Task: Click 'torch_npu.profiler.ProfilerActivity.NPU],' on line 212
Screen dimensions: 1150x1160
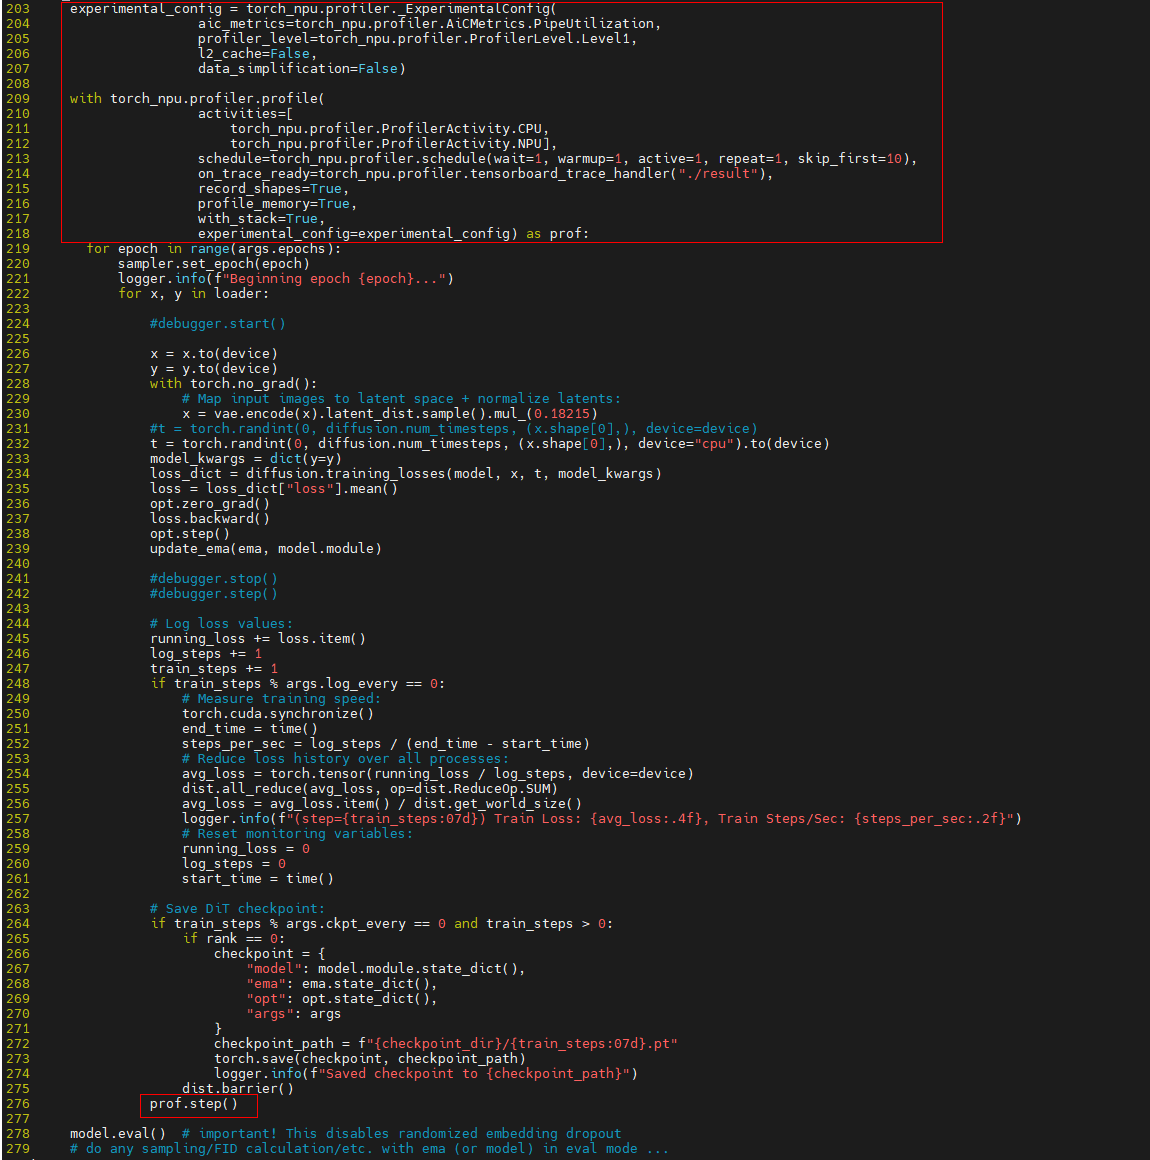Action: 393,144
